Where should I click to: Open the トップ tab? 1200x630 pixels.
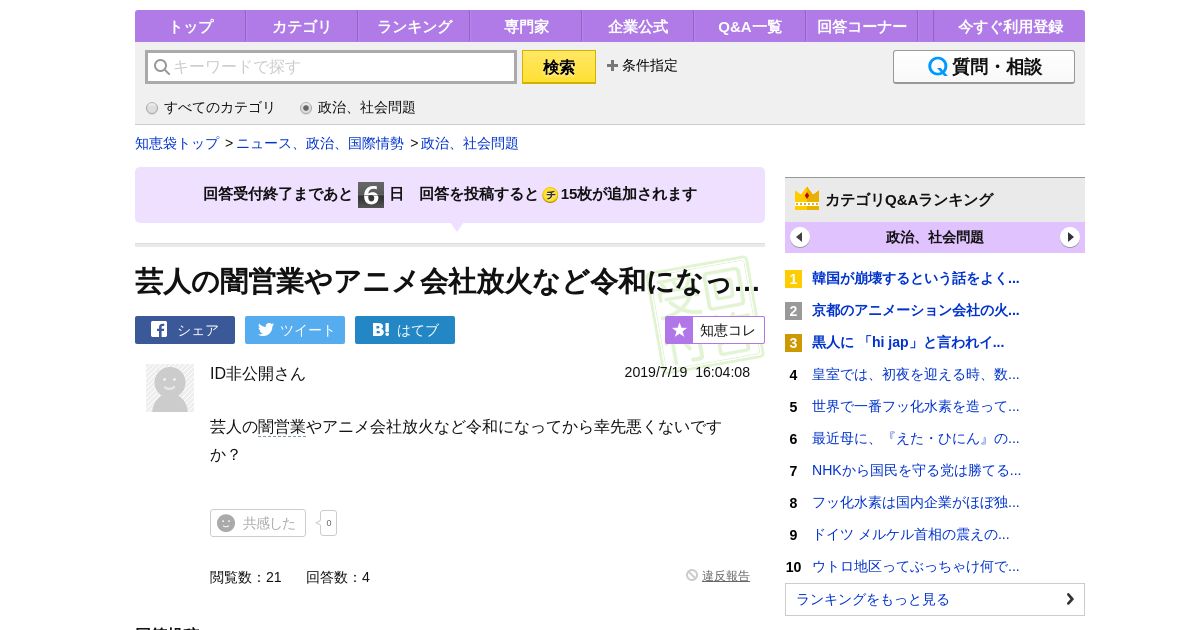pyautogui.click(x=190, y=27)
